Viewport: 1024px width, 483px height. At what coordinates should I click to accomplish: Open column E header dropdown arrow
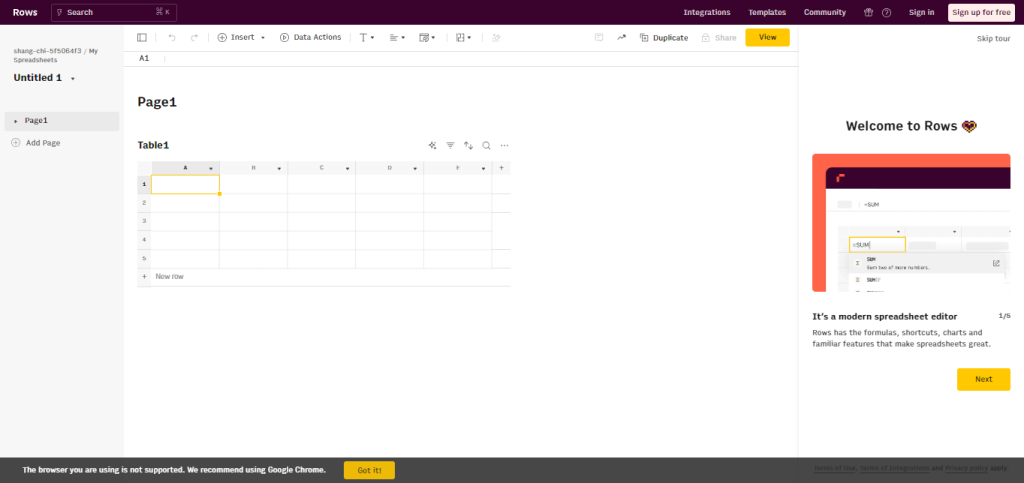483,168
